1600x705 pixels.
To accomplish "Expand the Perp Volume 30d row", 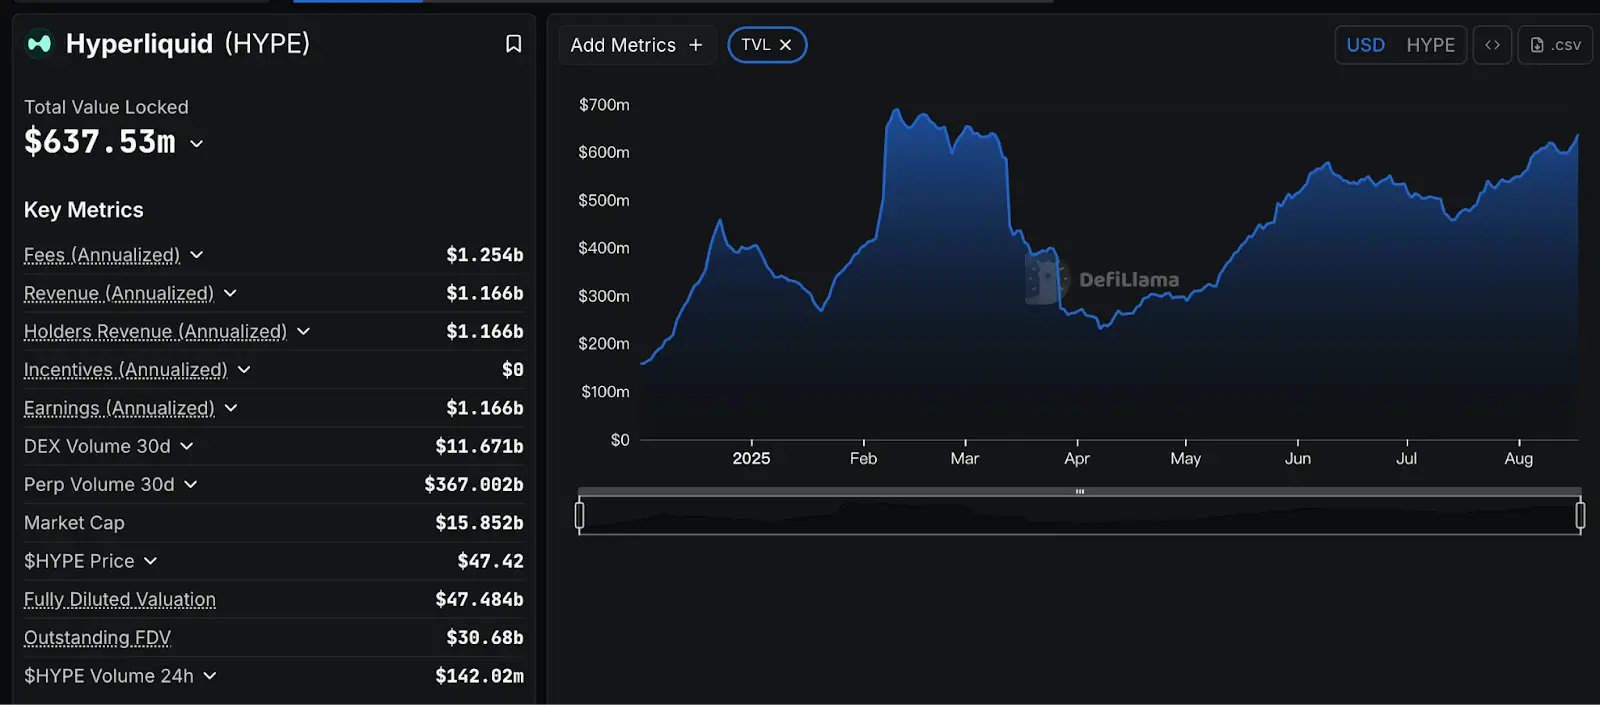I will coord(191,484).
